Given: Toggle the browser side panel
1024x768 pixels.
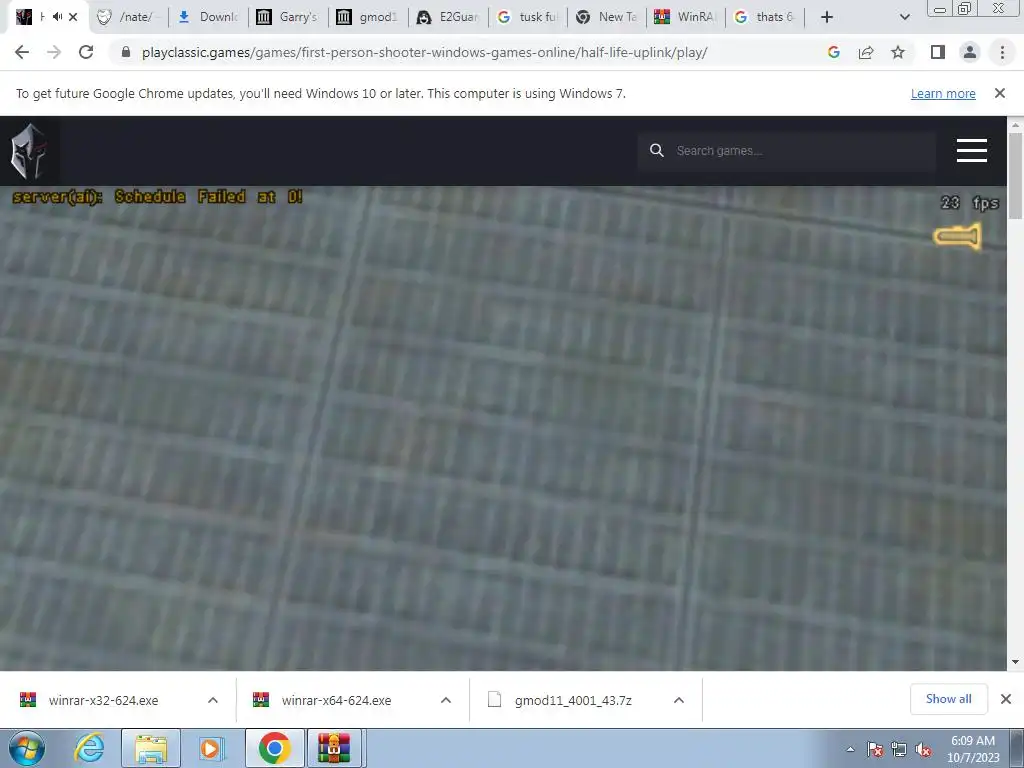Looking at the screenshot, I should tap(938, 52).
